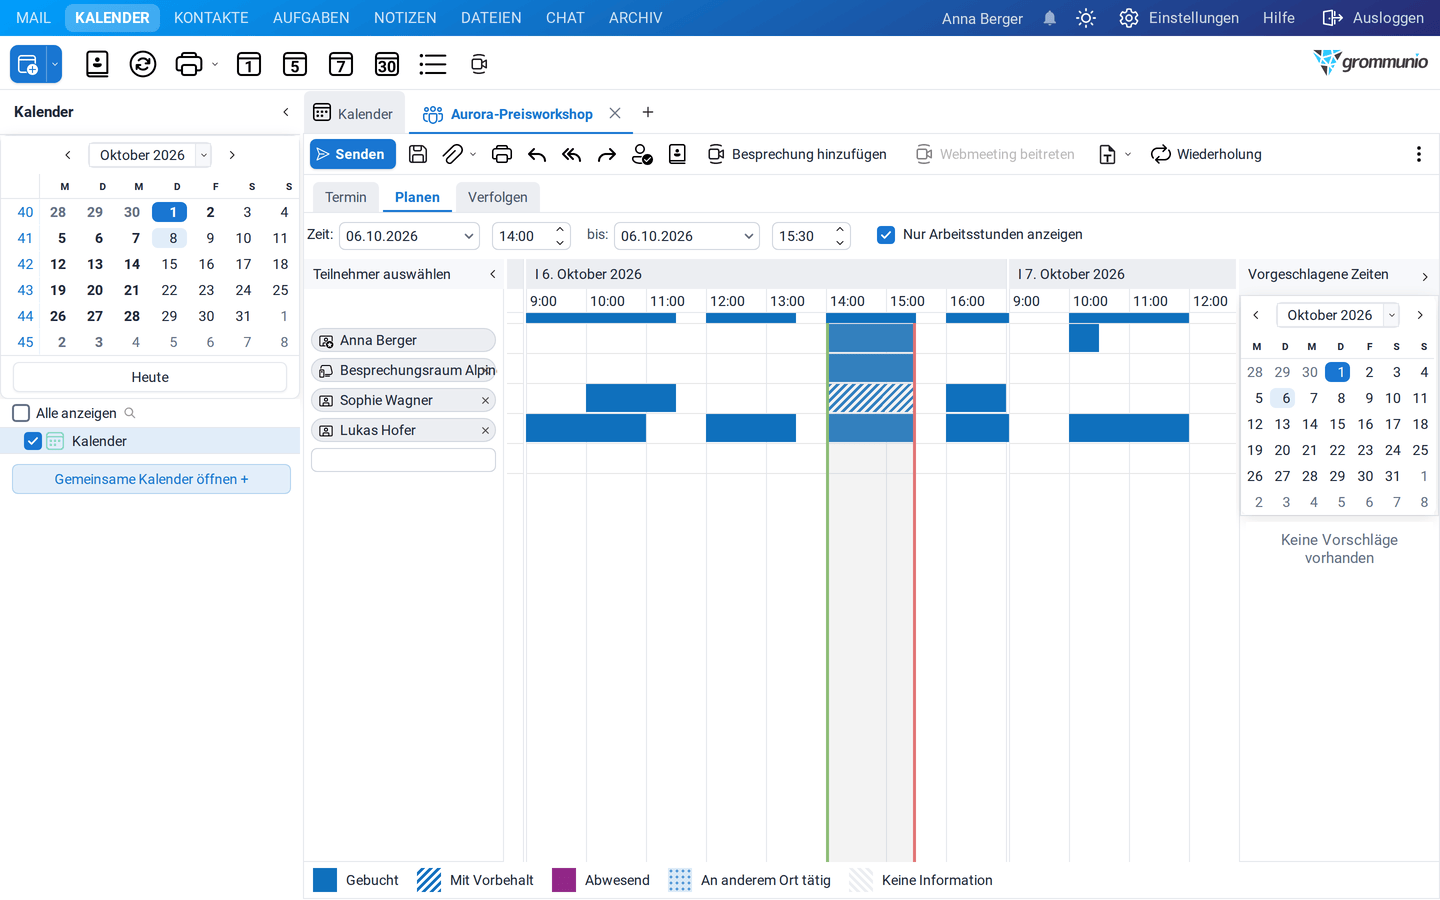This screenshot has height=900, width=1440.
Task: Open the sidebar Oktober 2026 month dropdown
Action: (x=204, y=155)
